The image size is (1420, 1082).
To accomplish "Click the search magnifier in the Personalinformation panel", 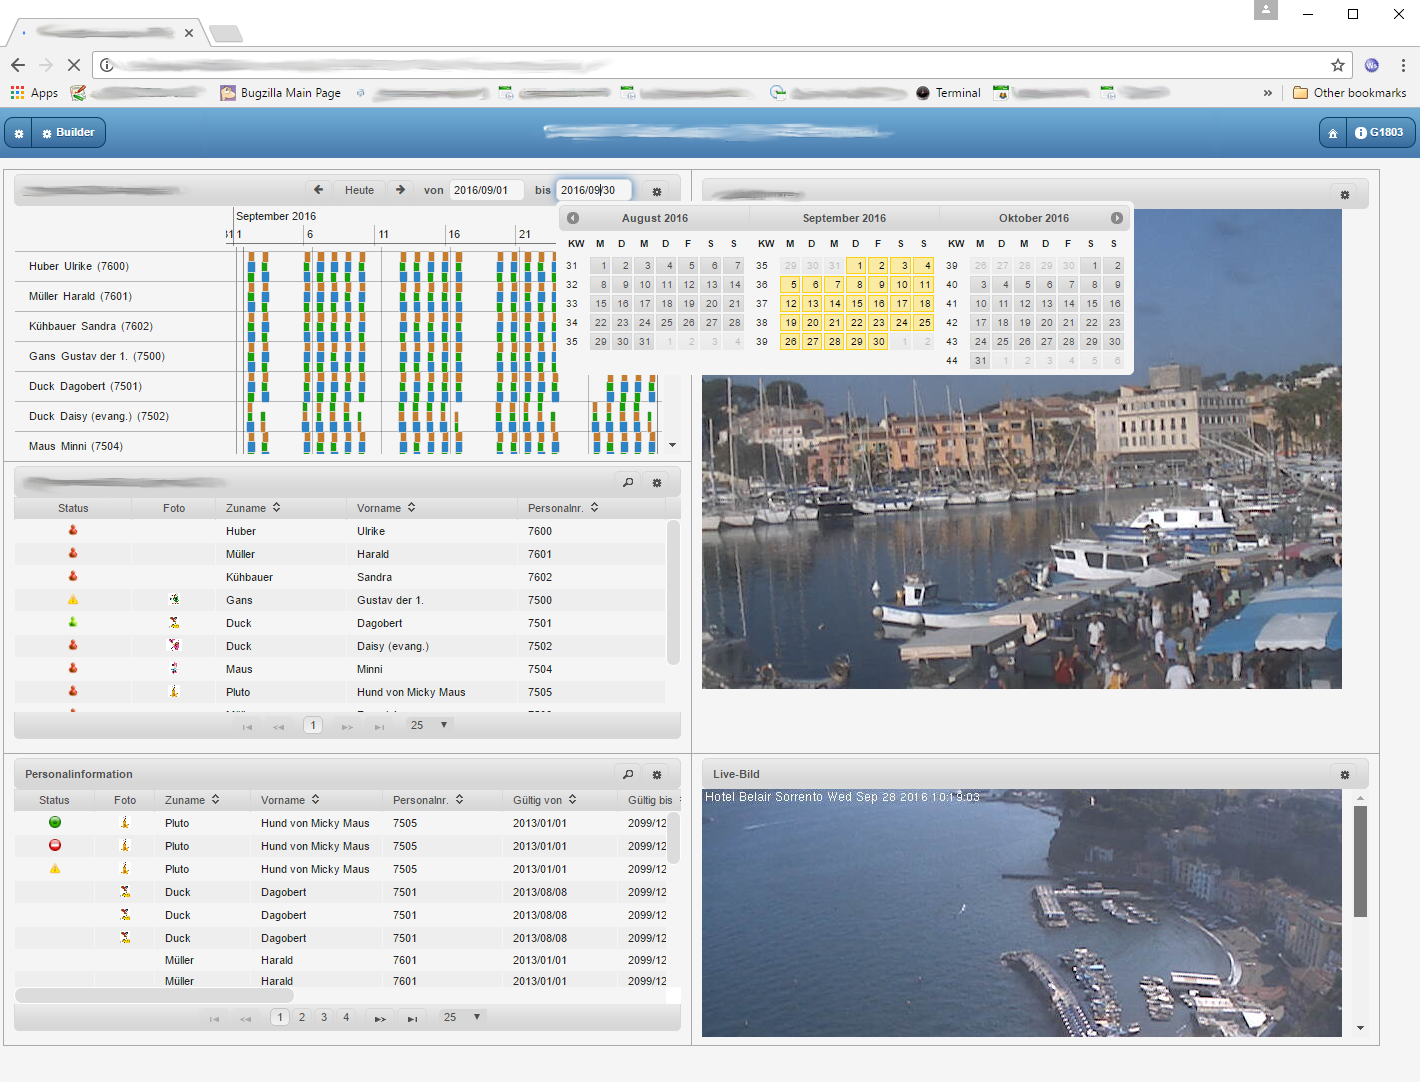I will [628, 774].
